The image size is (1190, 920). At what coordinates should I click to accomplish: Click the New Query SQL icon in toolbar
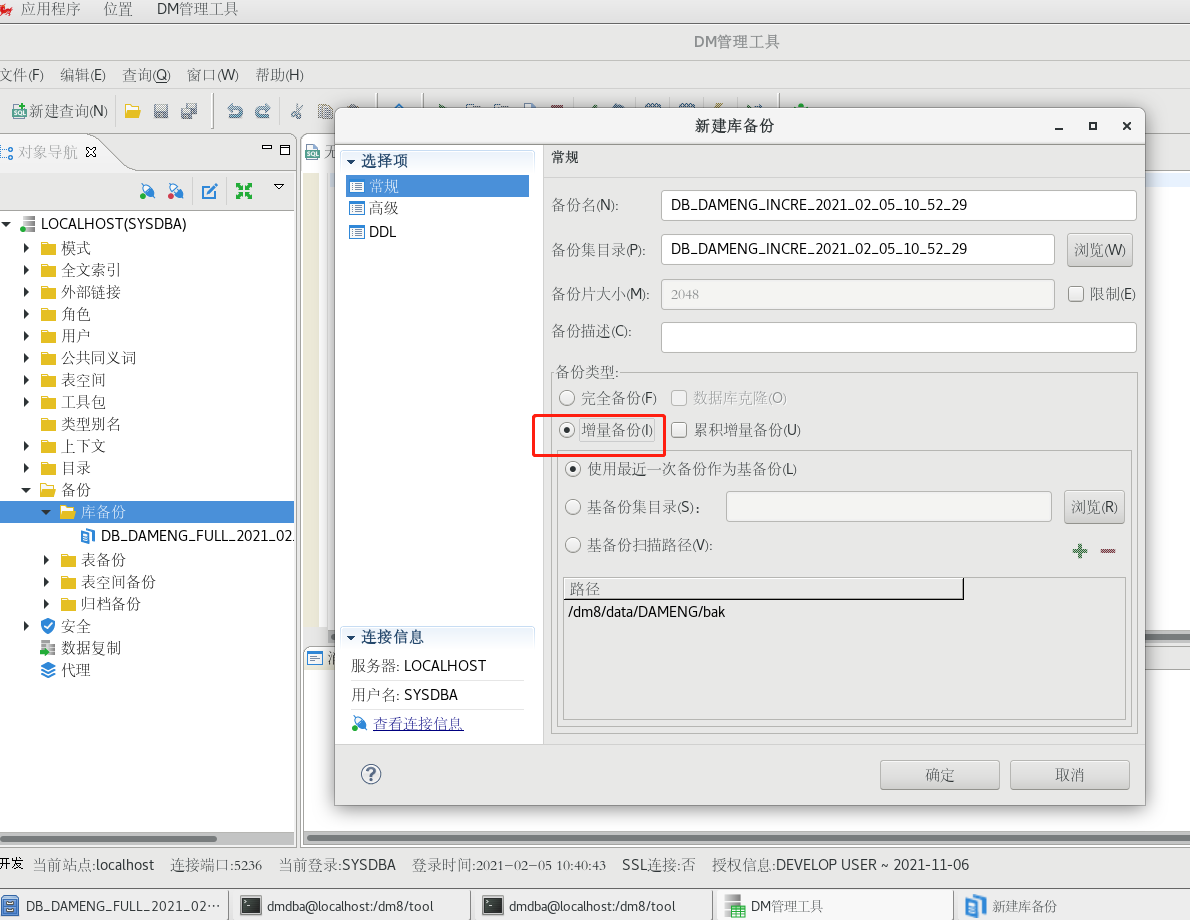(19, 112)
